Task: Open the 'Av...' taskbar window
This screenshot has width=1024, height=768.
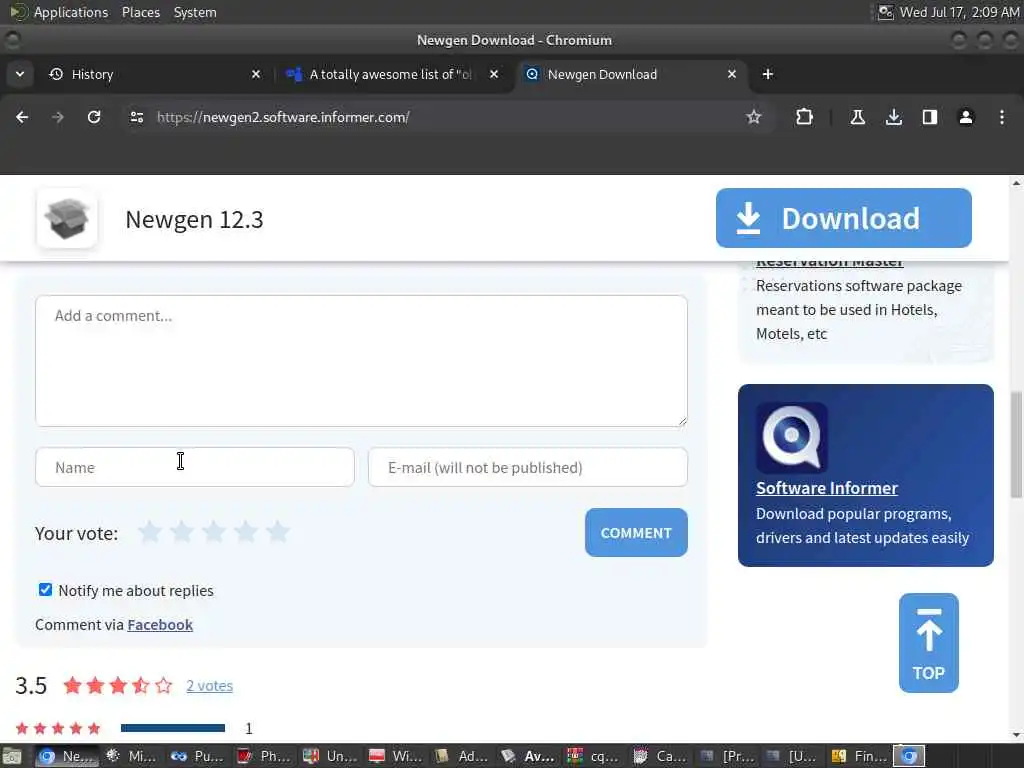Action: tap(528, 756)
